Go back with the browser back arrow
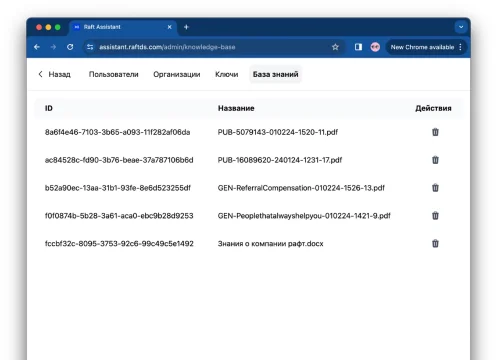Image resolution: width=497 pixels, height=360 pixels. point(37,47)
